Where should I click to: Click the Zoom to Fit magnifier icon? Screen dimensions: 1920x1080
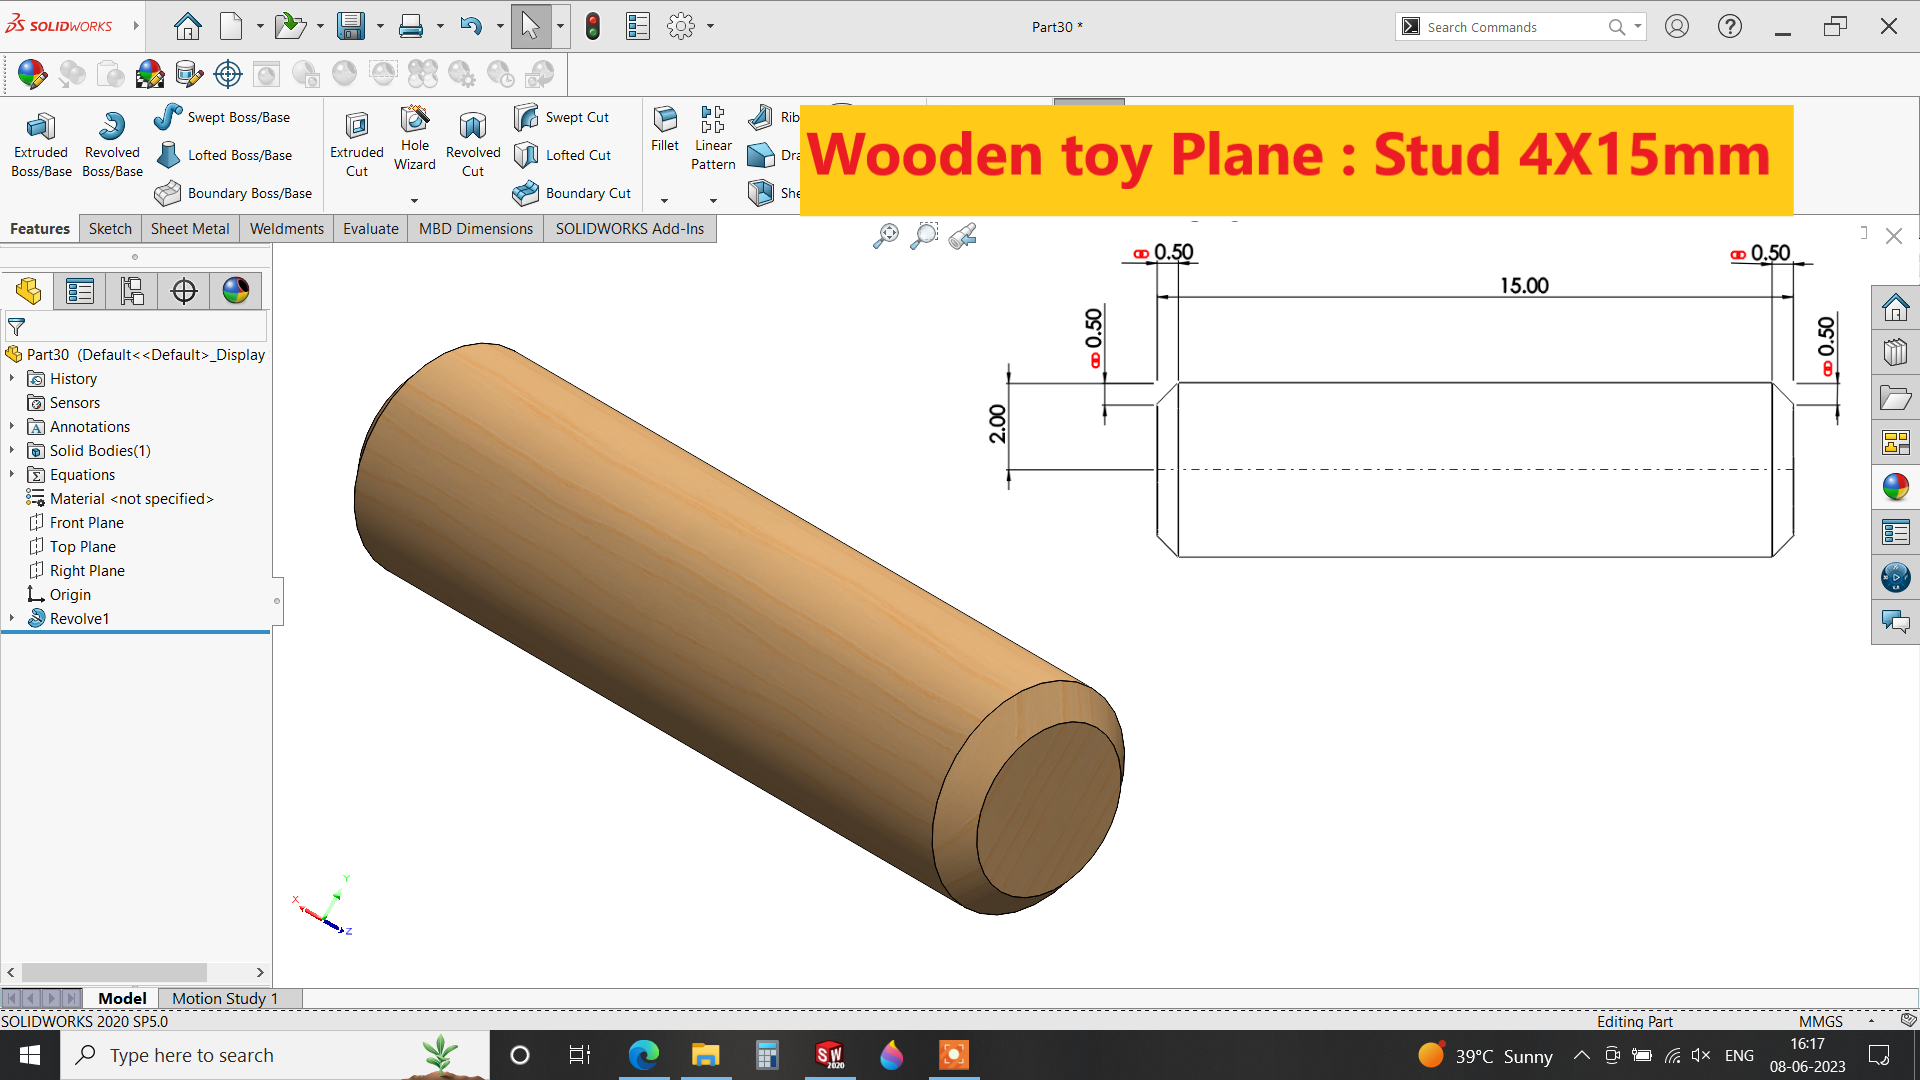point(885,236)
